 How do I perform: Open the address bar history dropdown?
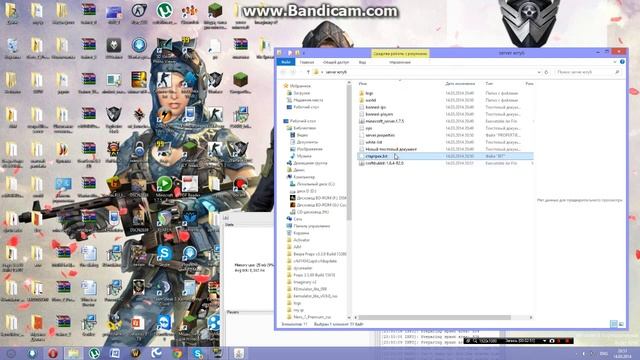pos(539,72)
